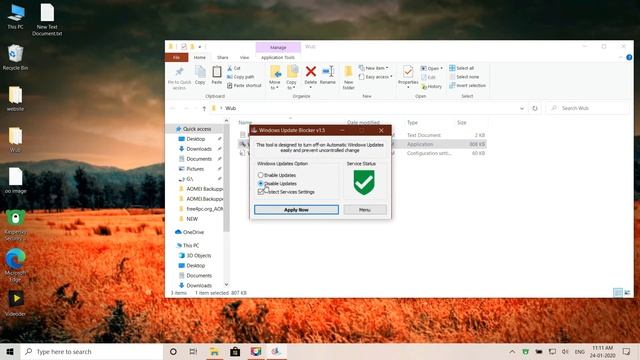
Task: Click the Cut scissors command
Action: click(x=234, y=68)
